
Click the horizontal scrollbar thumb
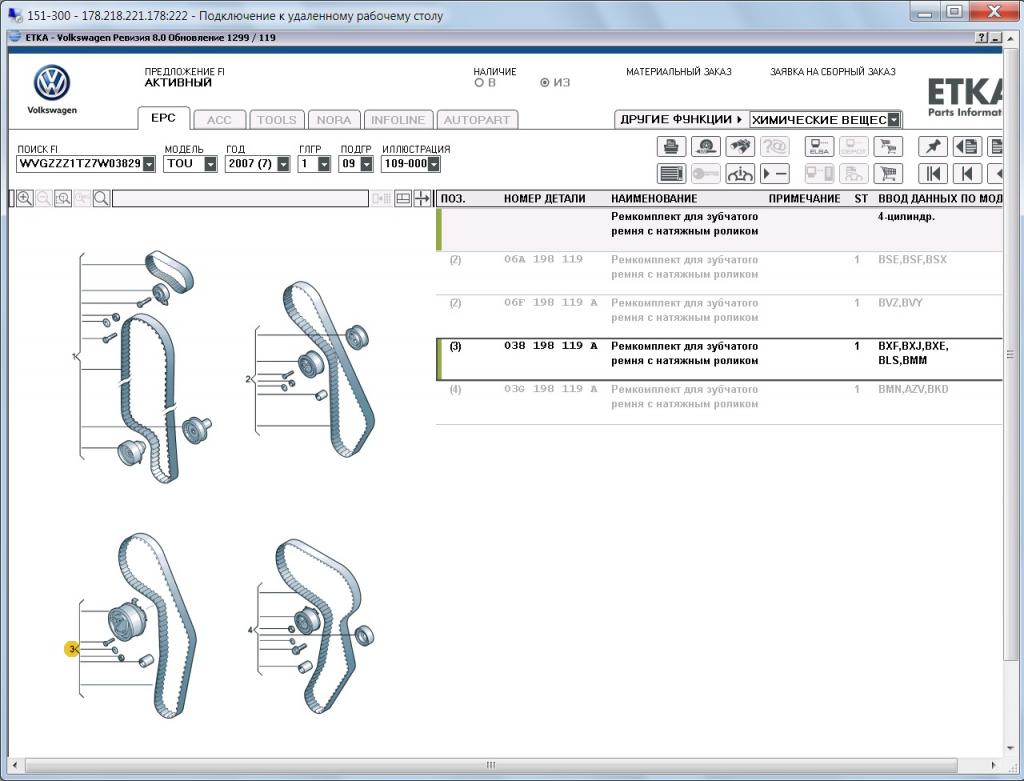point(491,765)
